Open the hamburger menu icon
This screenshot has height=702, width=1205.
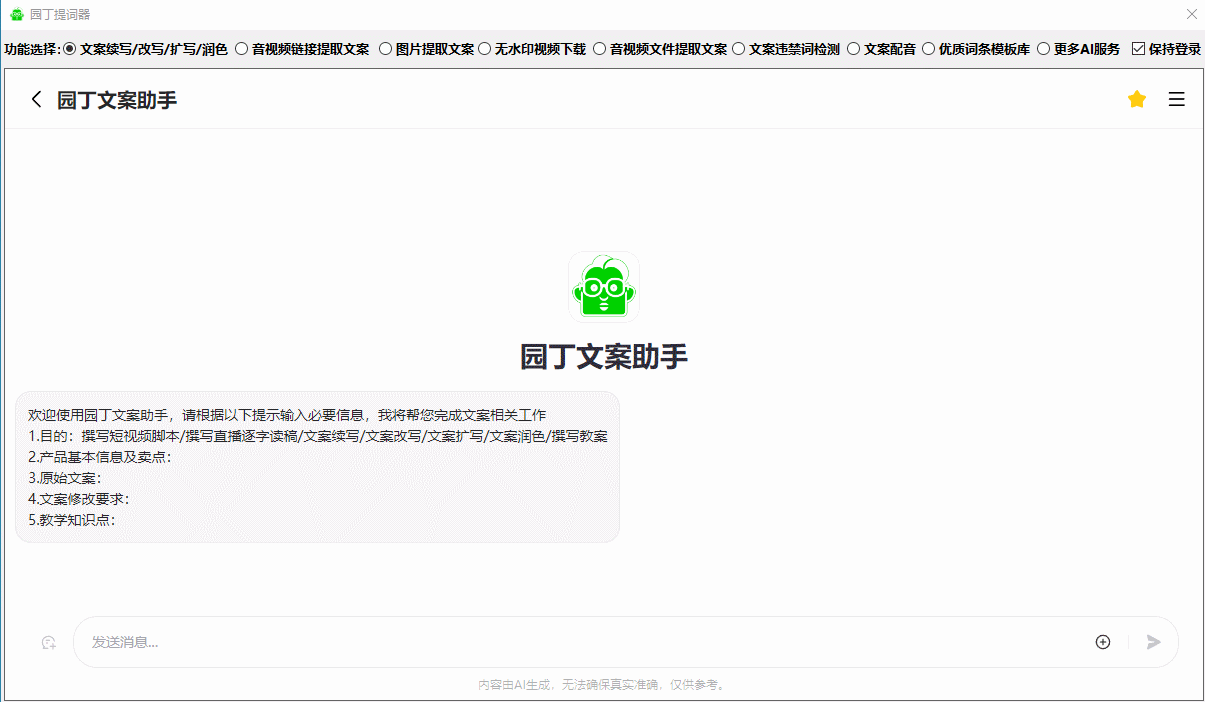pyautogui.click(x=1177, y=99)
